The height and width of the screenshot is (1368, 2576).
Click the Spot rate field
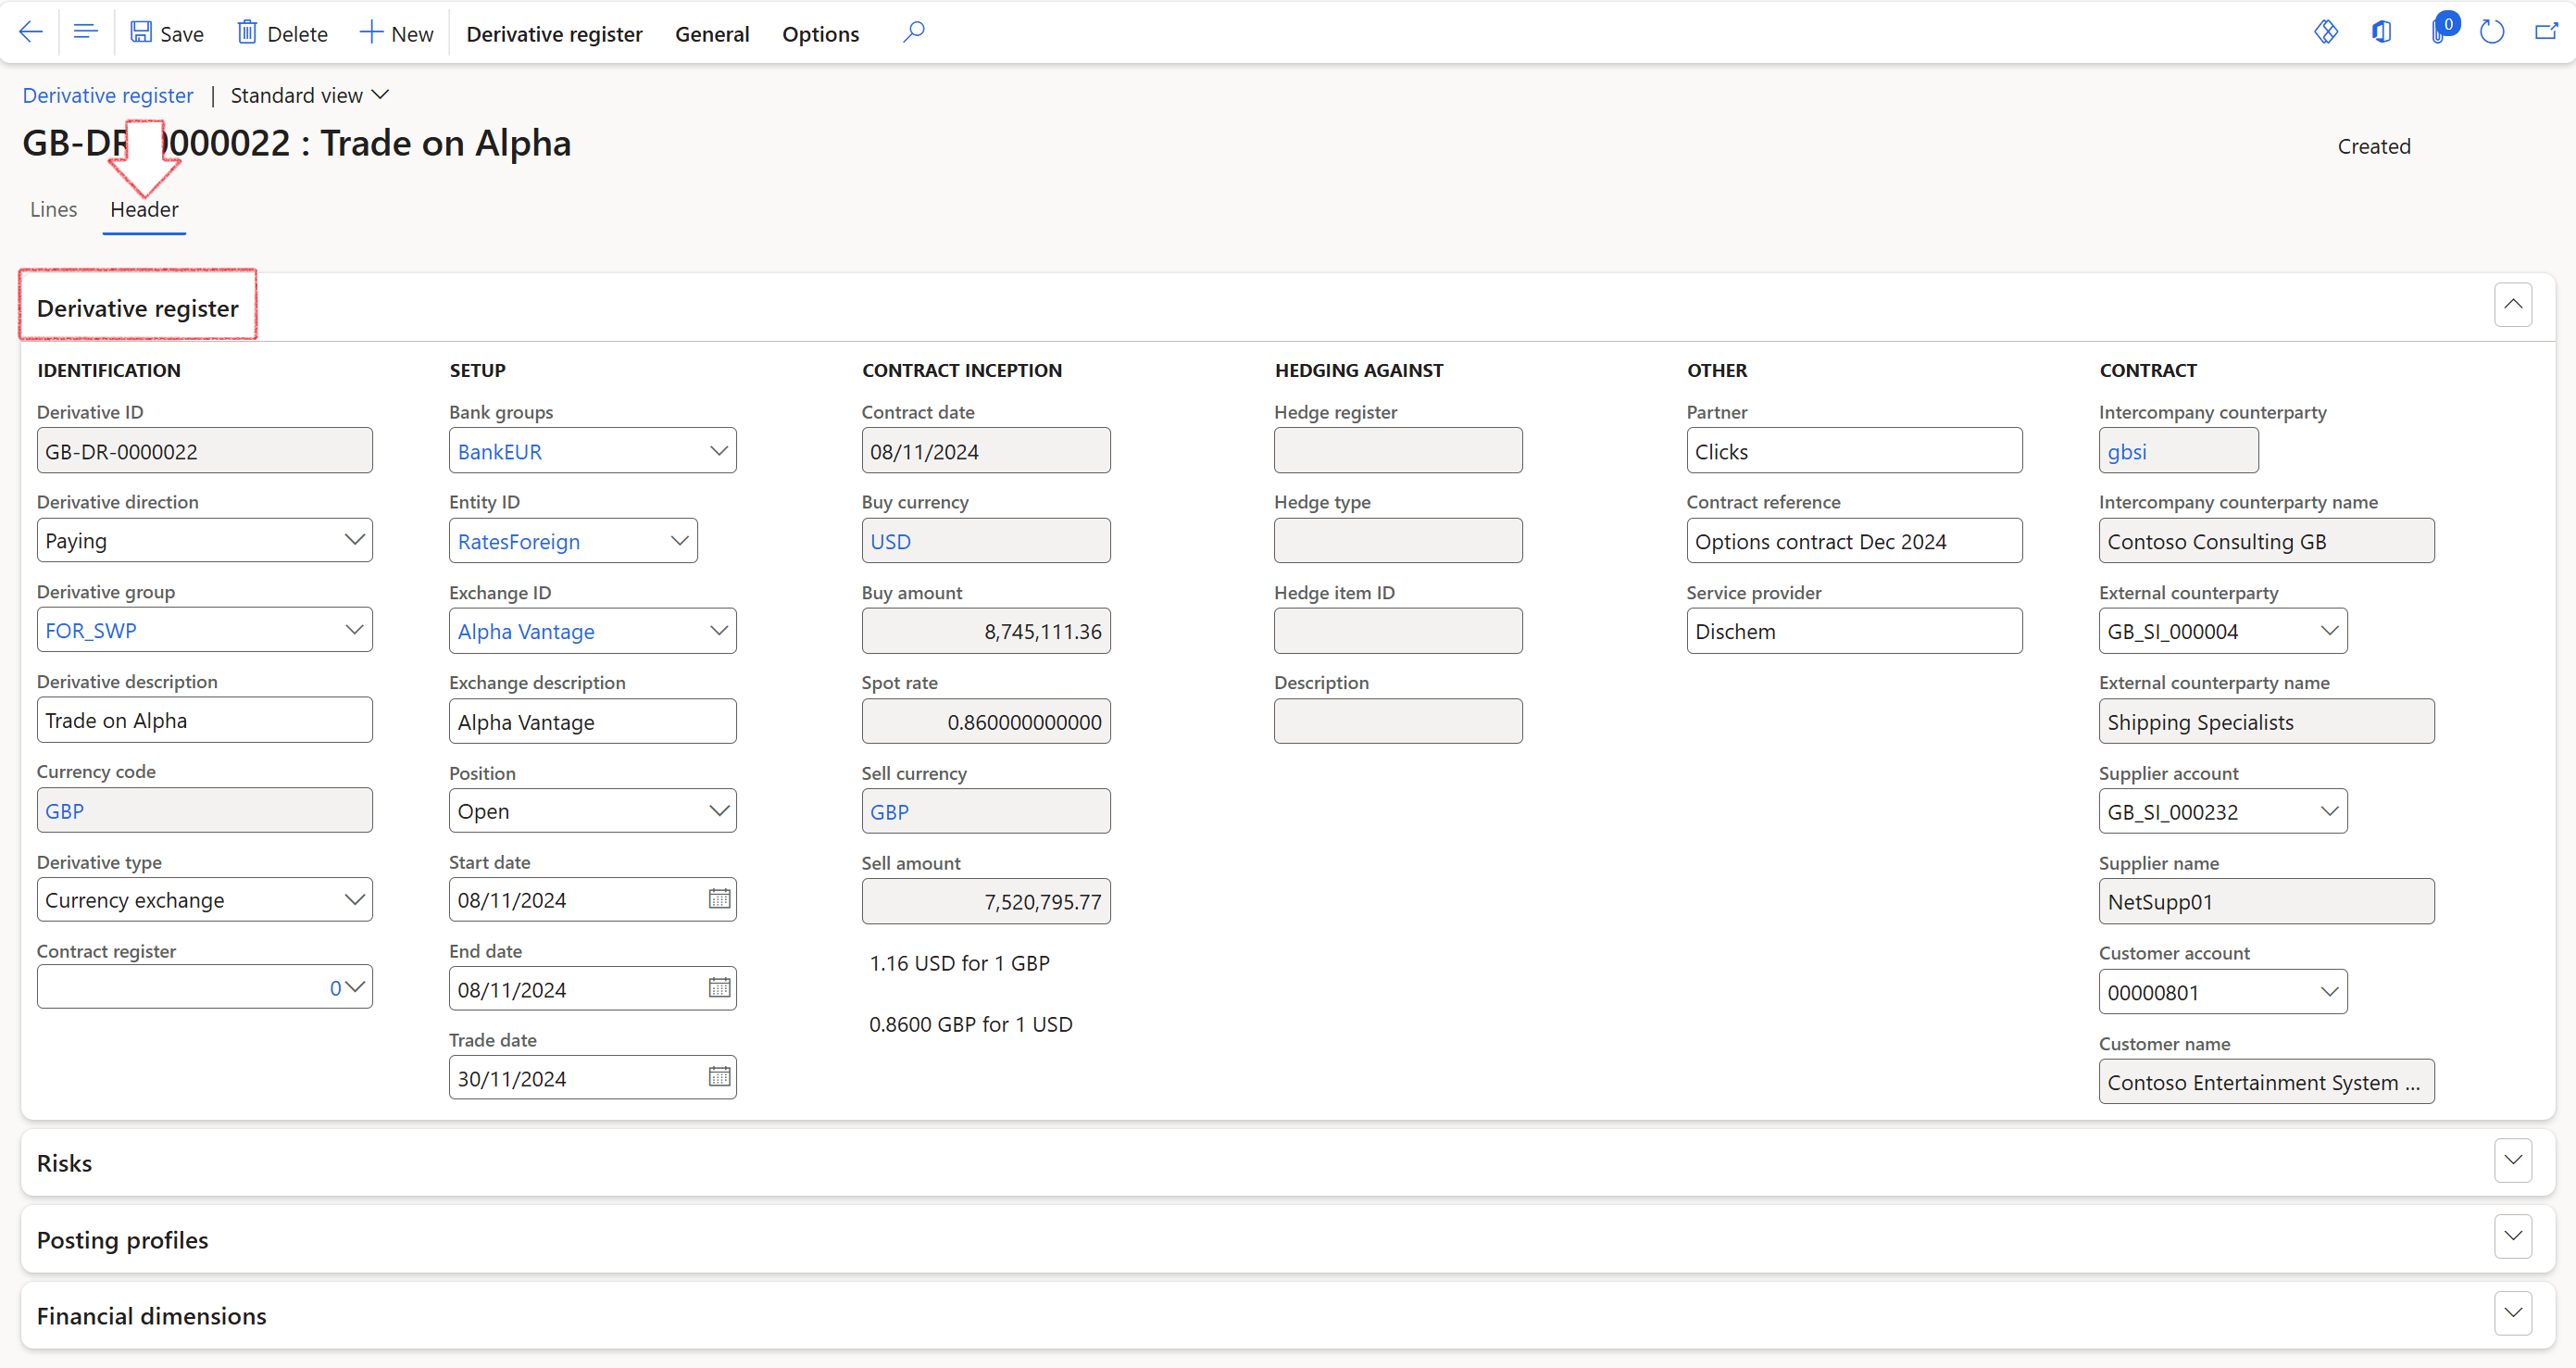click(985, 721)
